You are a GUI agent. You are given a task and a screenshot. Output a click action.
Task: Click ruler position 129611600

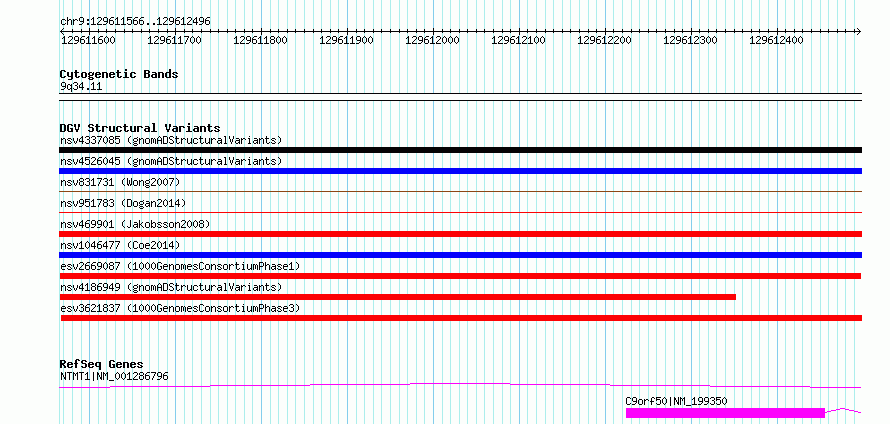pyautogui.click(x=88, y=40)
